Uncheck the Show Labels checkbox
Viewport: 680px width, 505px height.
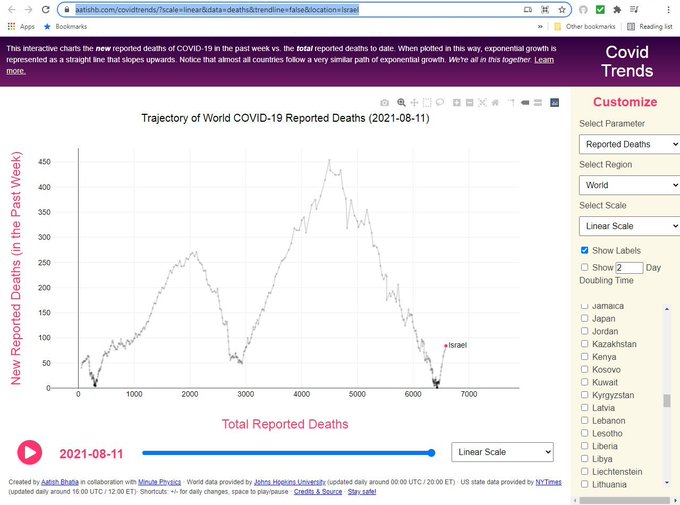coord(584,250)
